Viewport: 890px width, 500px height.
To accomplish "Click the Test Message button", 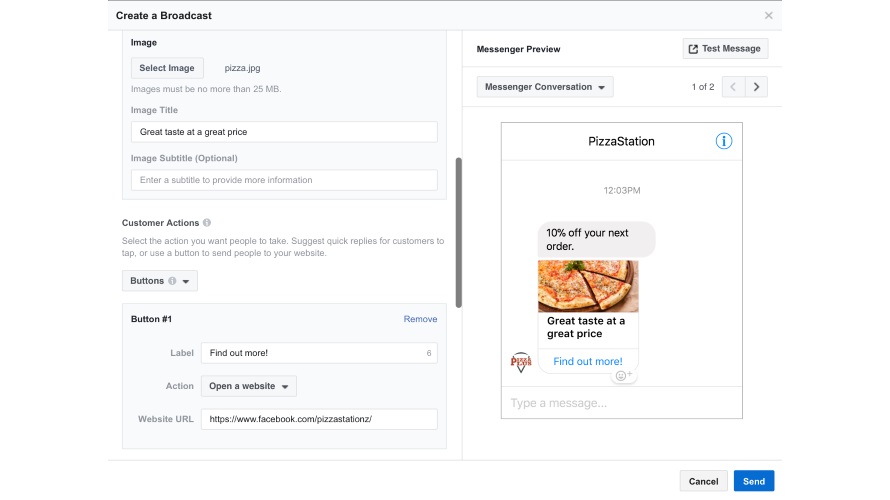I will (x=725, y=48).
